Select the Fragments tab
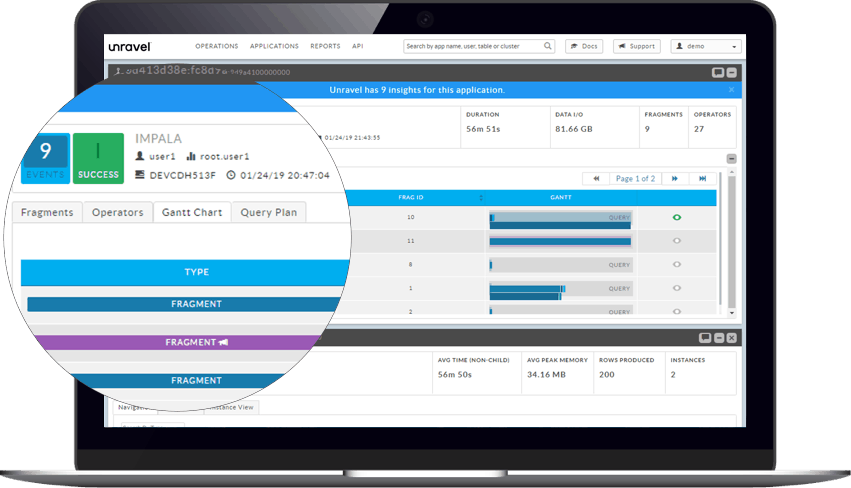The height and width of the screenshot is (488, 851). (x=47, y=212)
